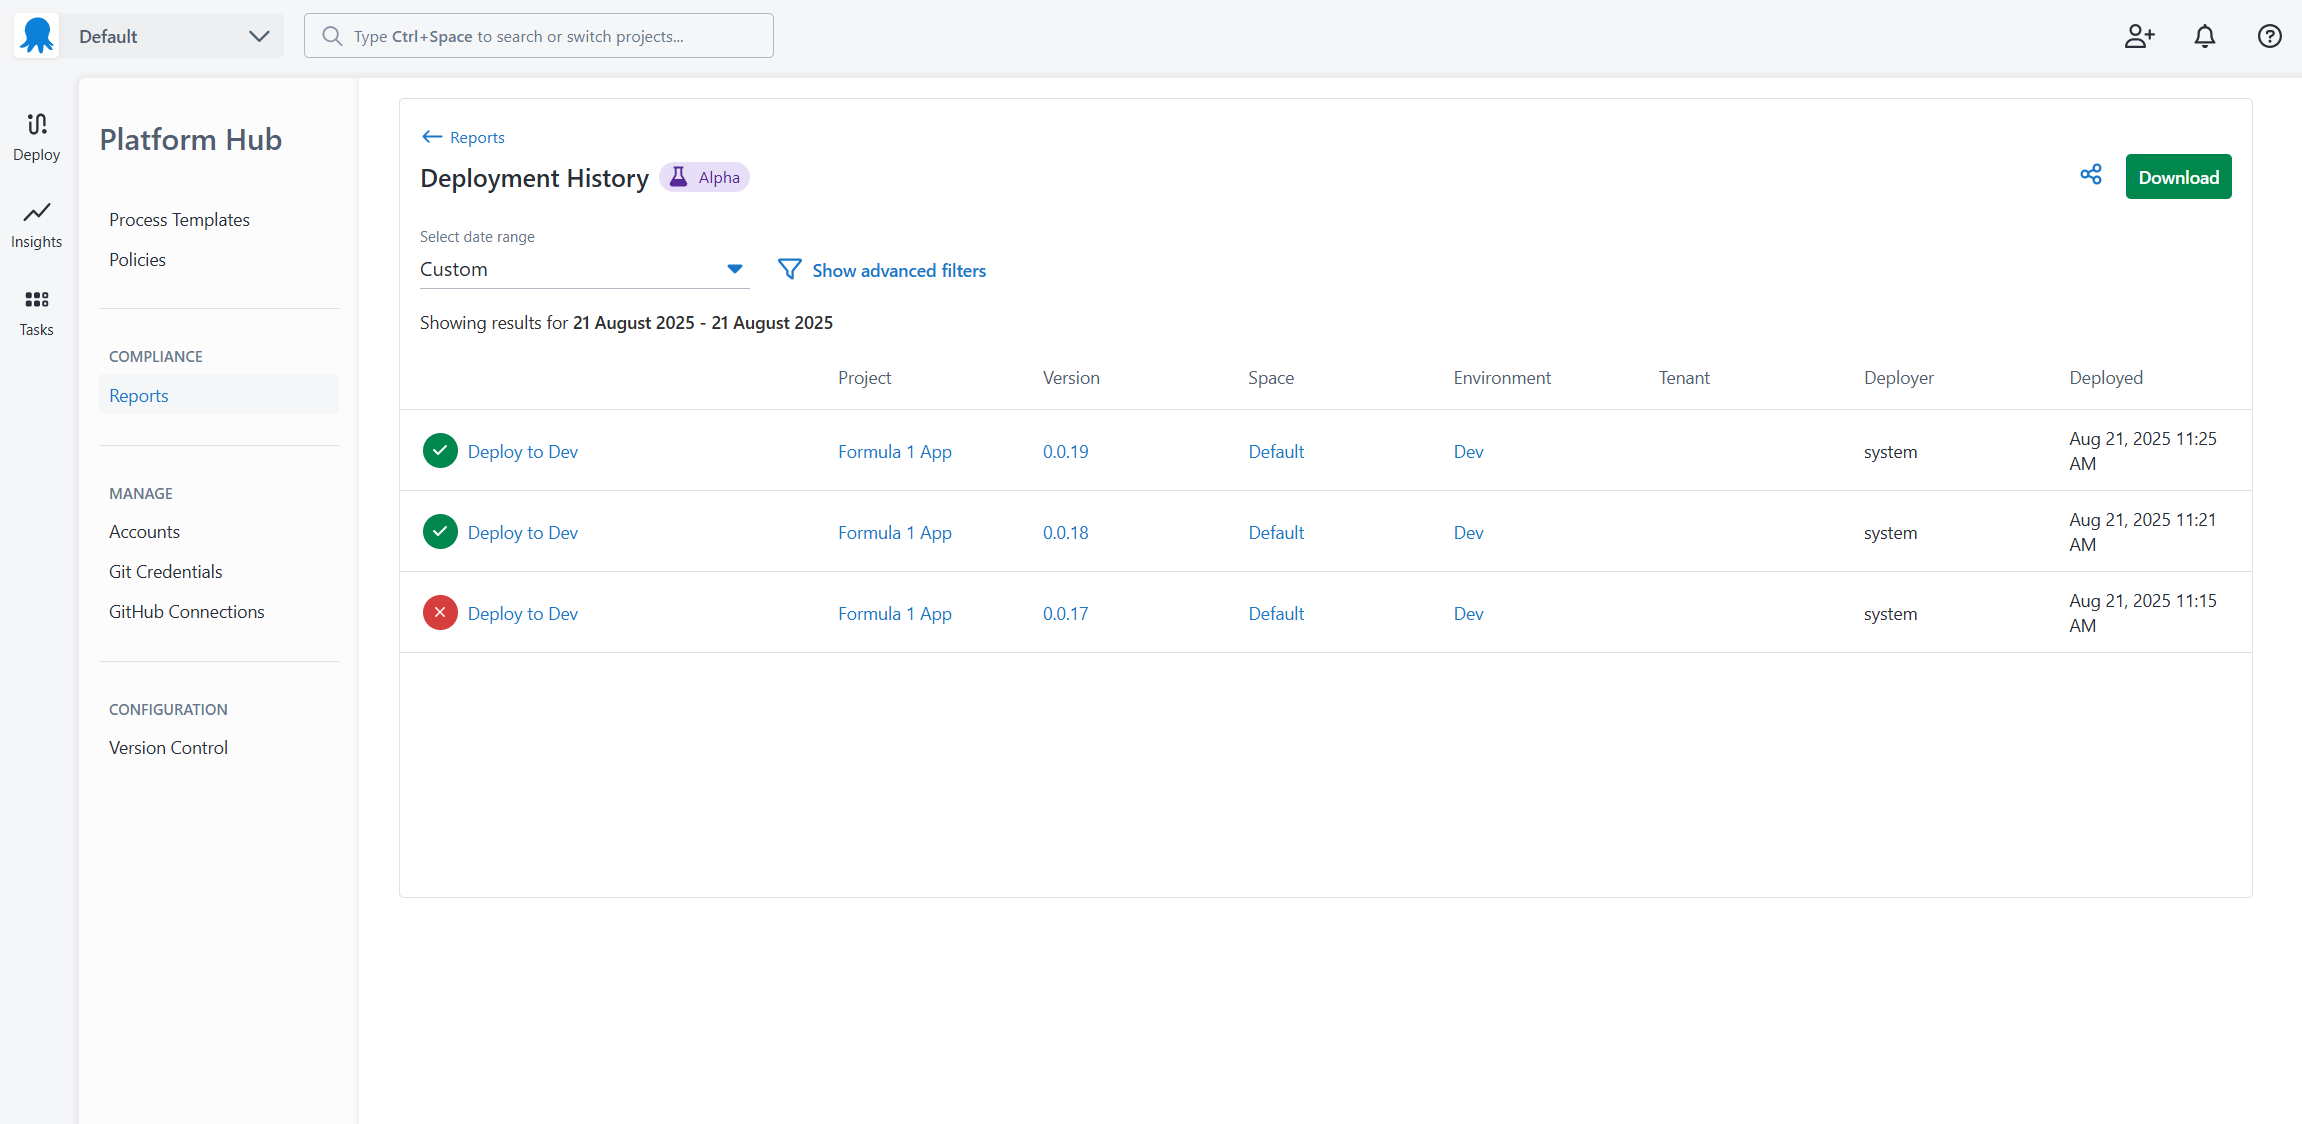
Task: Expand the Default space switcher
Action: pos(172,36)
